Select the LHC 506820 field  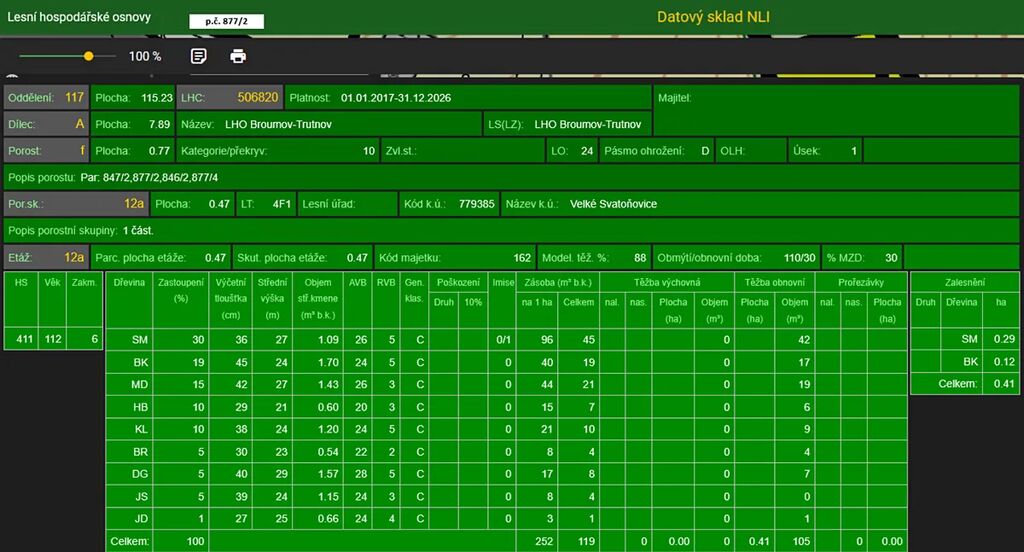[x=230, y=98]
